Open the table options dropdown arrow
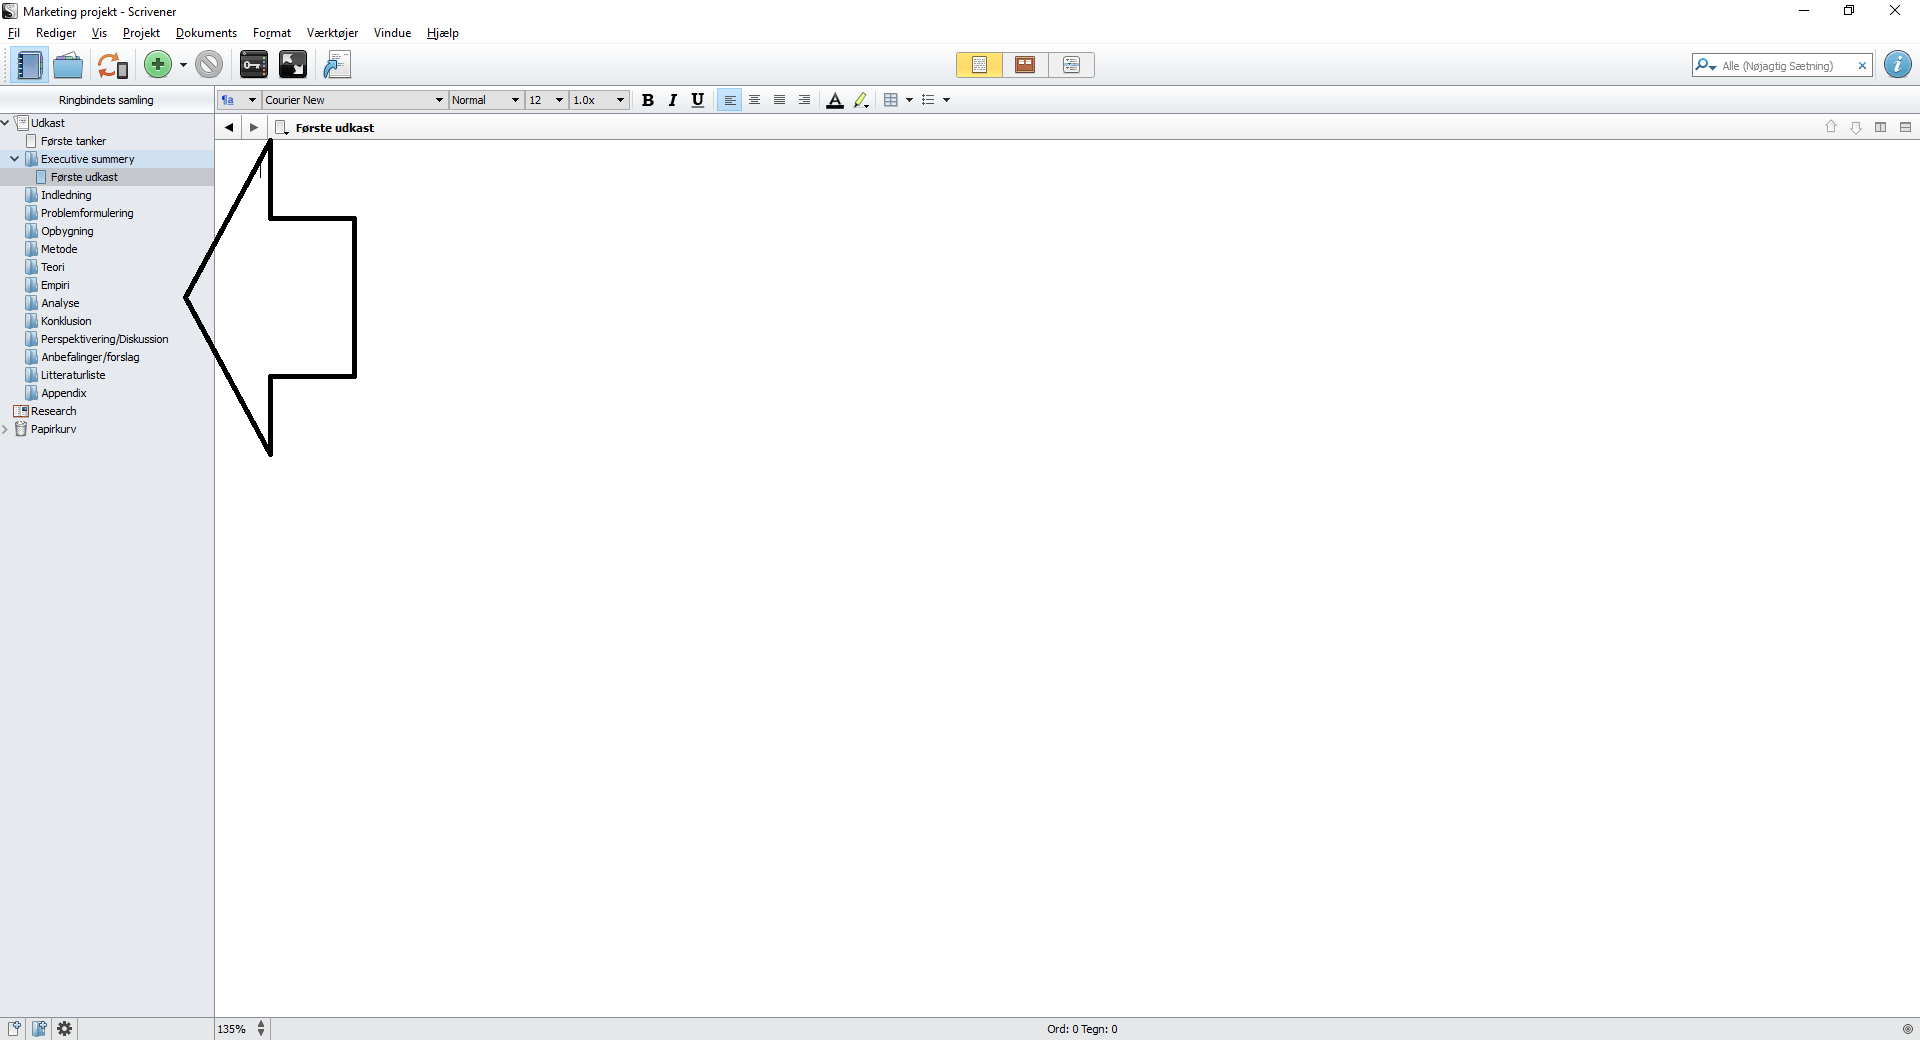 click(909, 100)
